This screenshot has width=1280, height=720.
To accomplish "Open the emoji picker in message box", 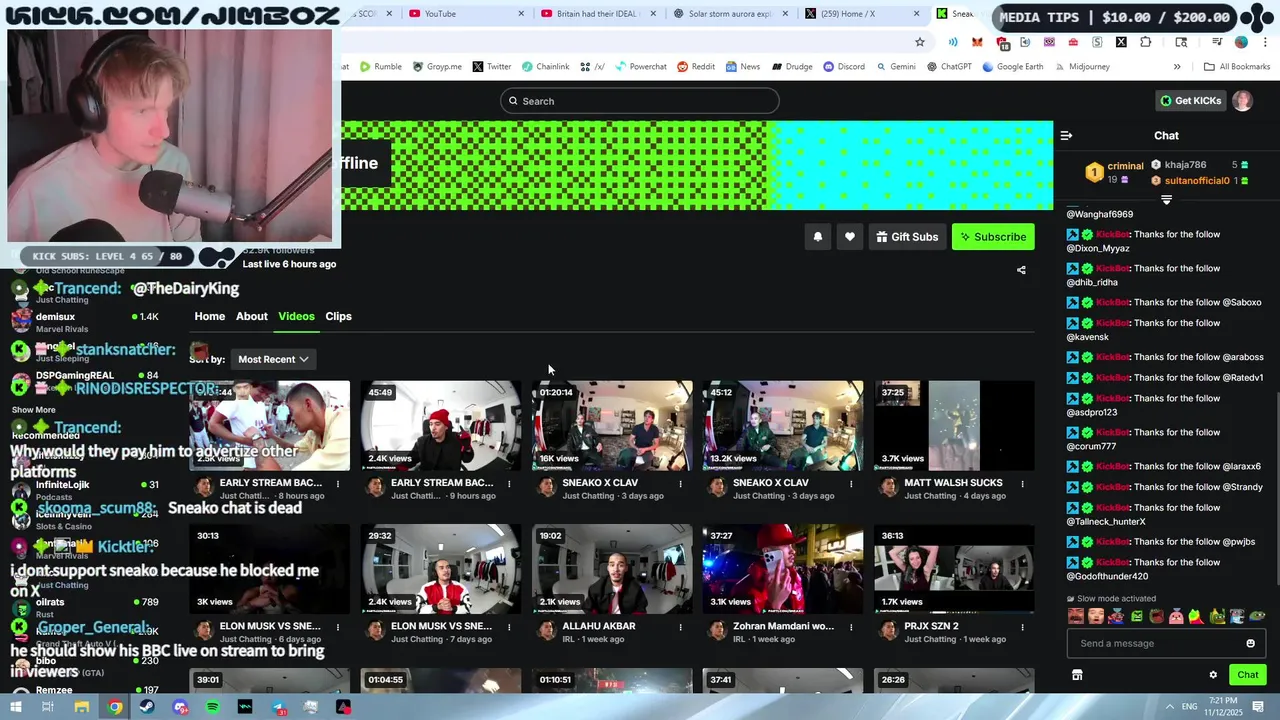I will click(x=1250, y=643).
